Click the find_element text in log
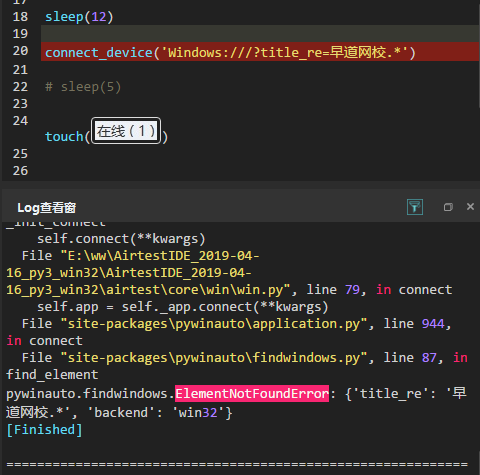 52,375
